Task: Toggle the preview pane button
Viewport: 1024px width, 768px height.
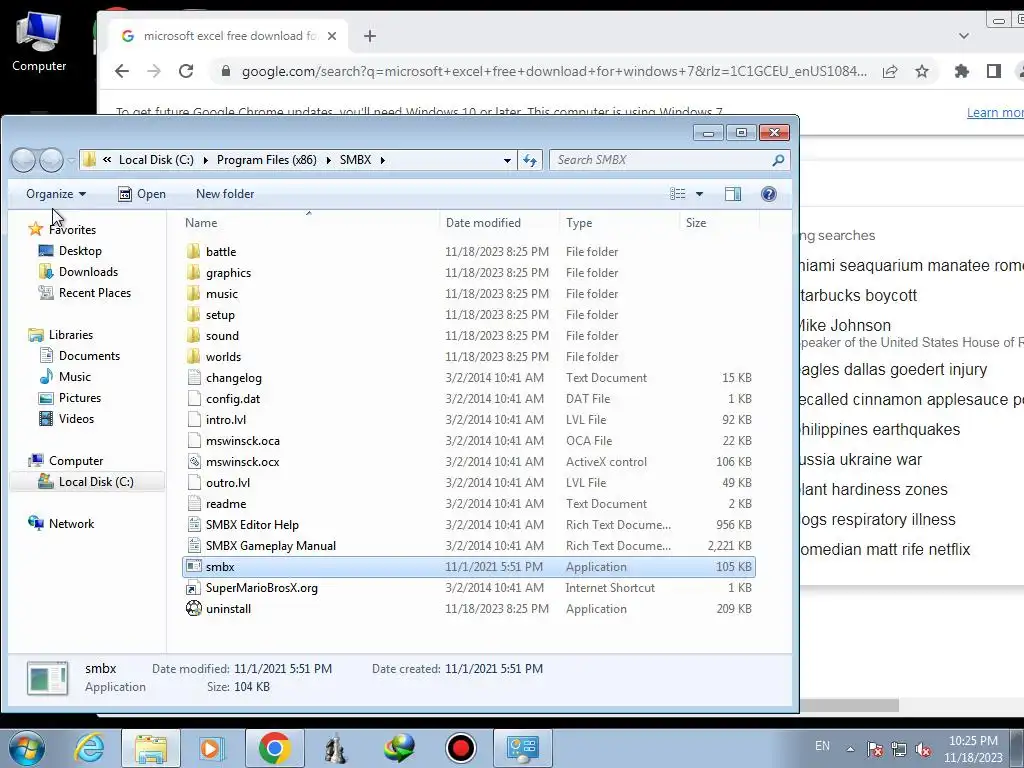Action: point(733,194)
